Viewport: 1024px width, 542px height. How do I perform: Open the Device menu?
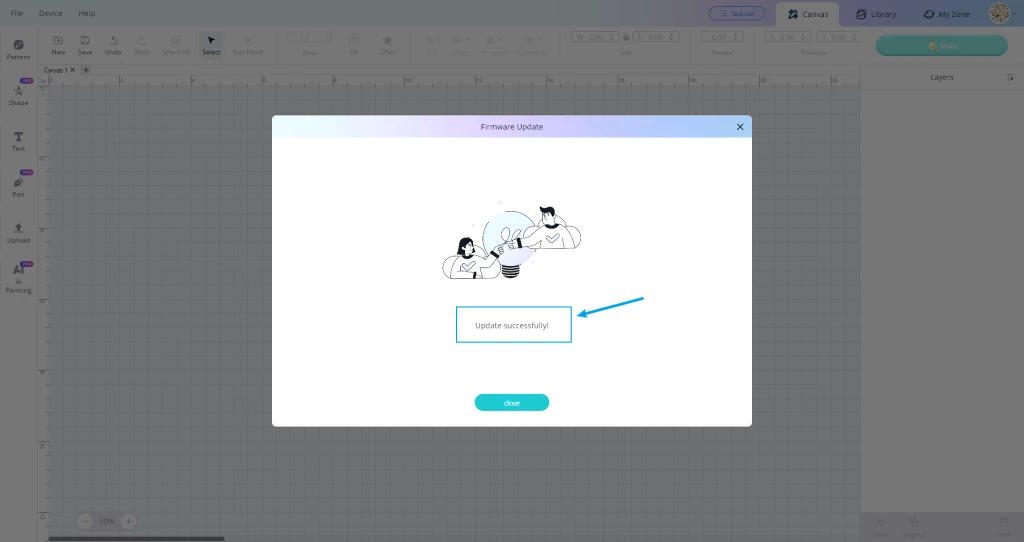coord(50,13)
